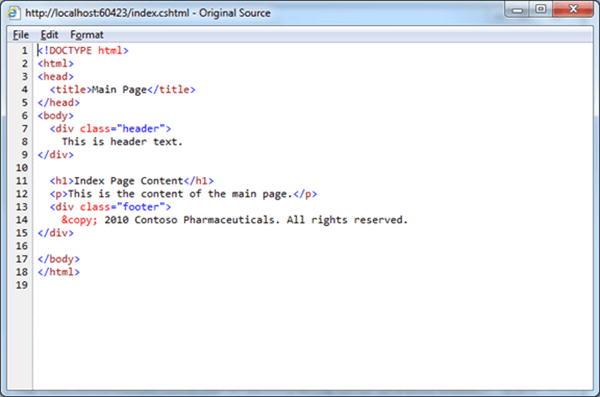Click the title tag containing Main Page
The width and height of the screenshot is (600, 397).
[x=122, y=90]
